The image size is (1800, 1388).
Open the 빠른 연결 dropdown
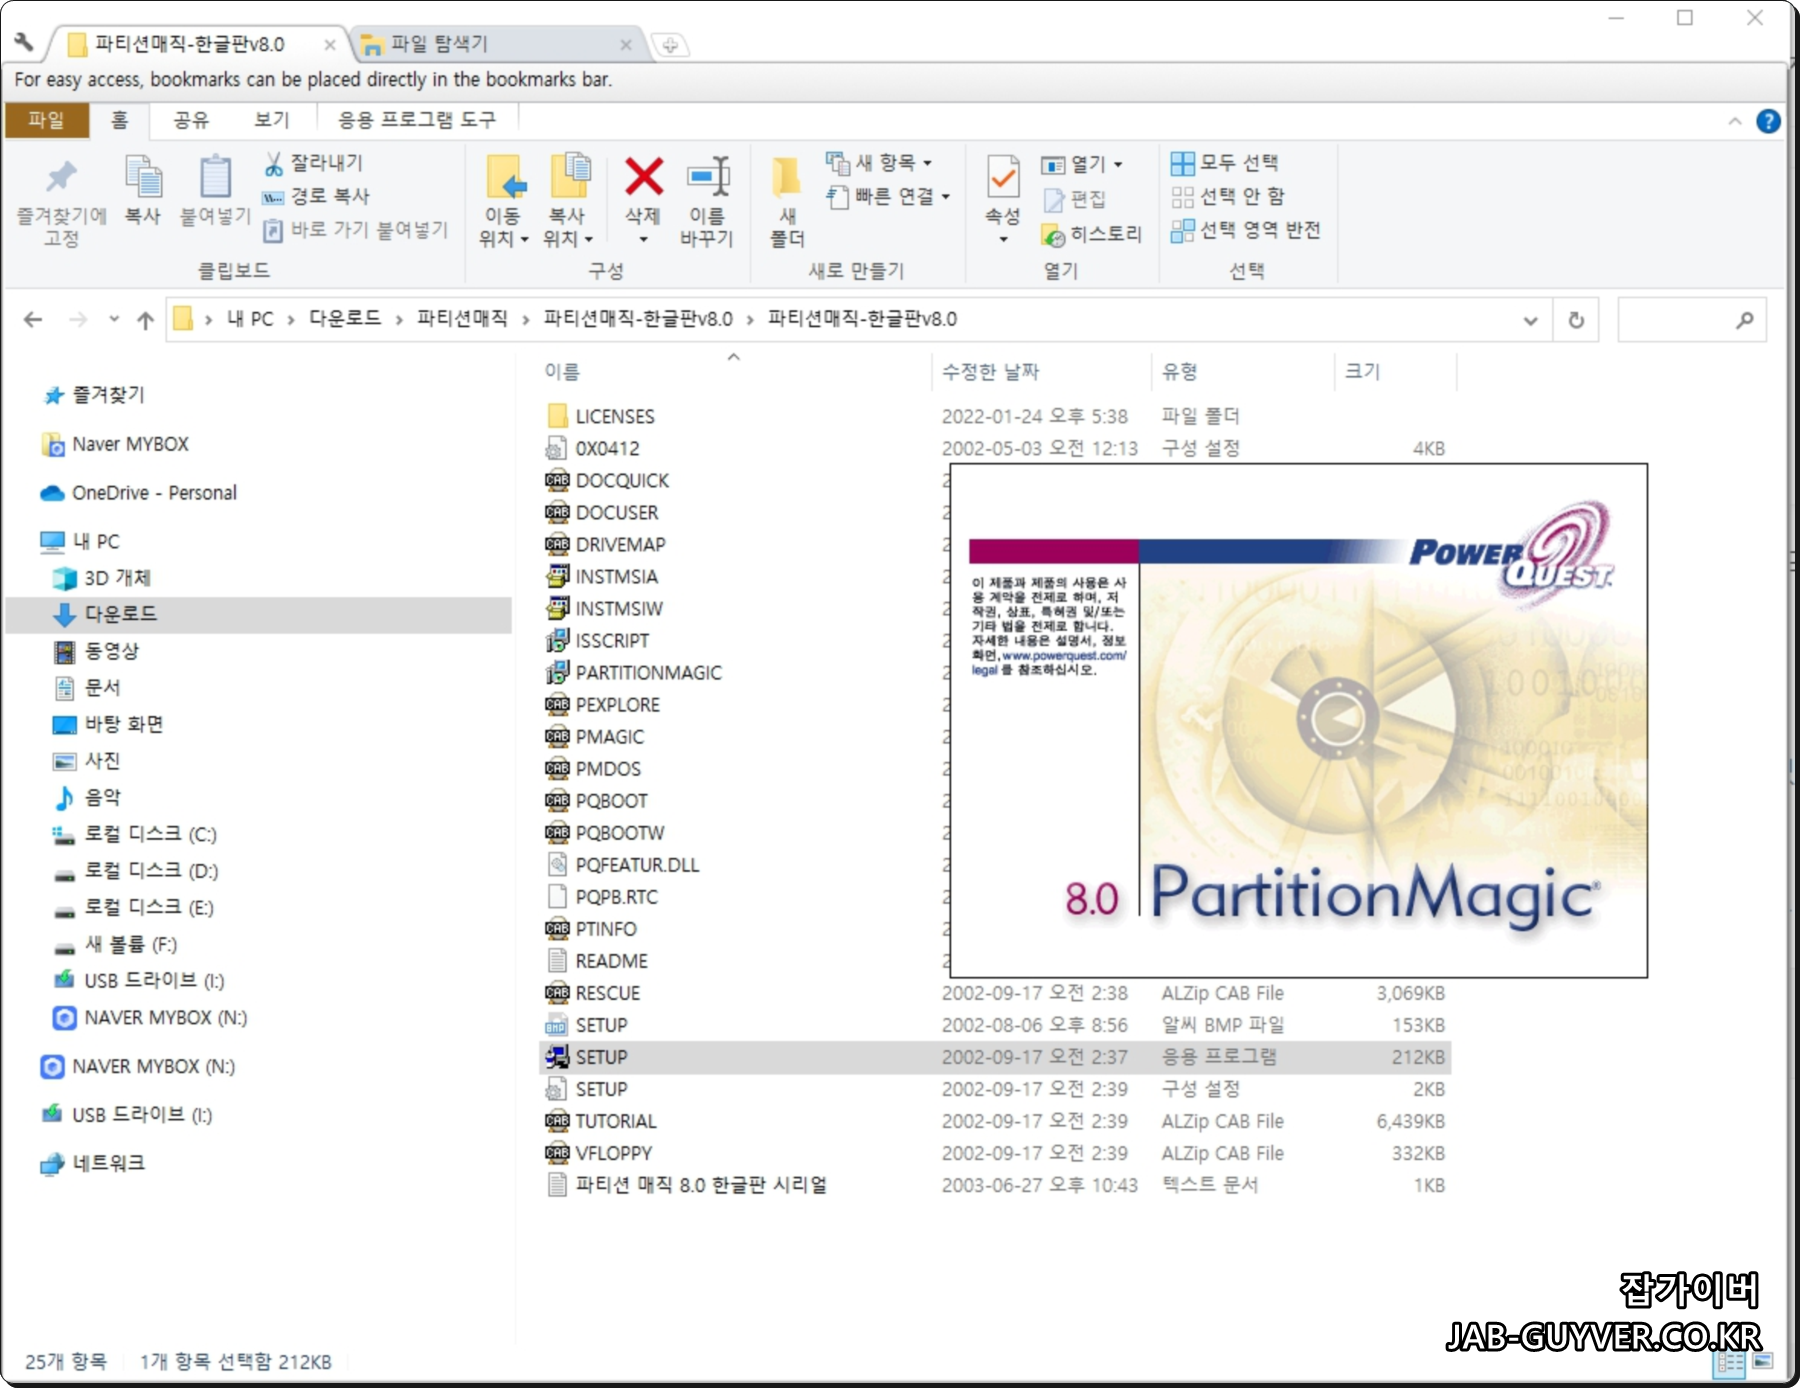pyautogui.click(x=889, y=196)
